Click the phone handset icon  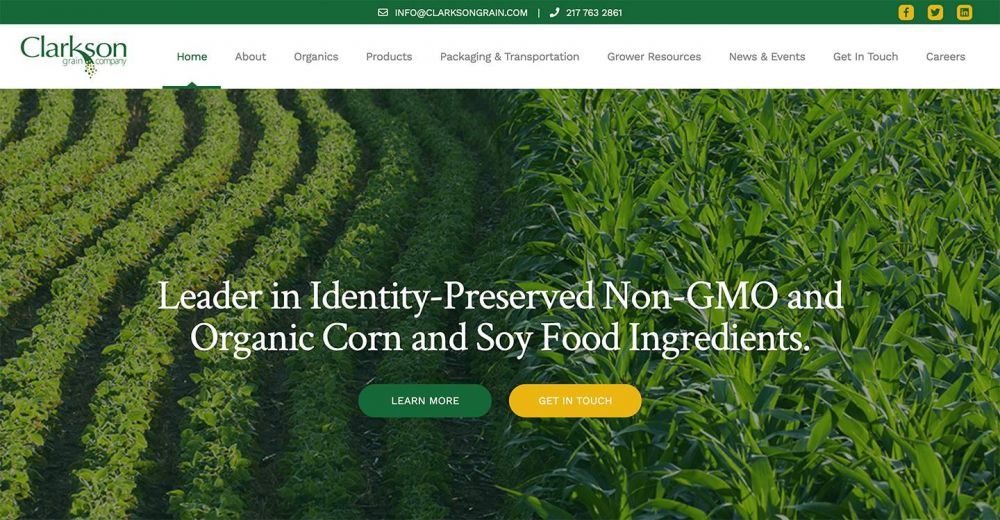pyautogui.click(x=554, y=12)
